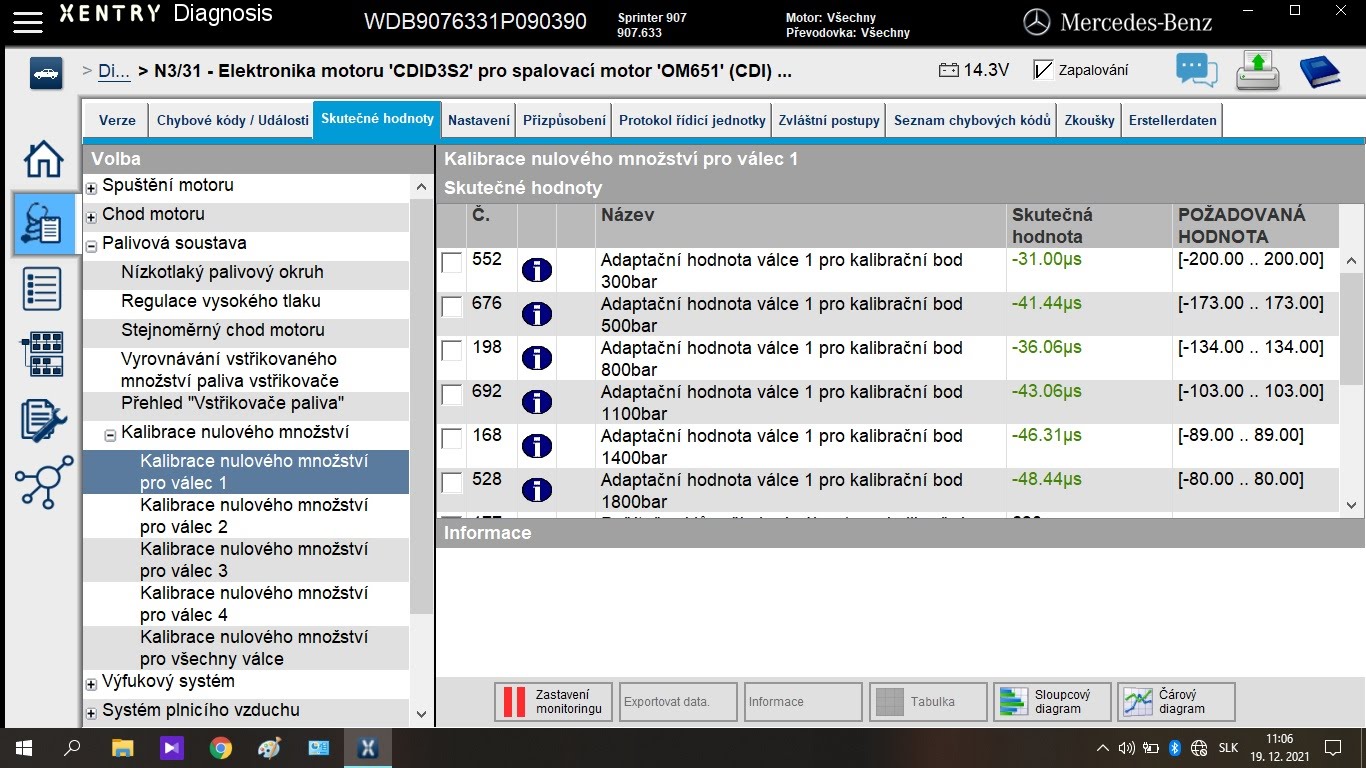Image resolution: width=1366 pixels, height=768 pixels.
Task: Check the box for row 528
Action: (x=452, y=483)
